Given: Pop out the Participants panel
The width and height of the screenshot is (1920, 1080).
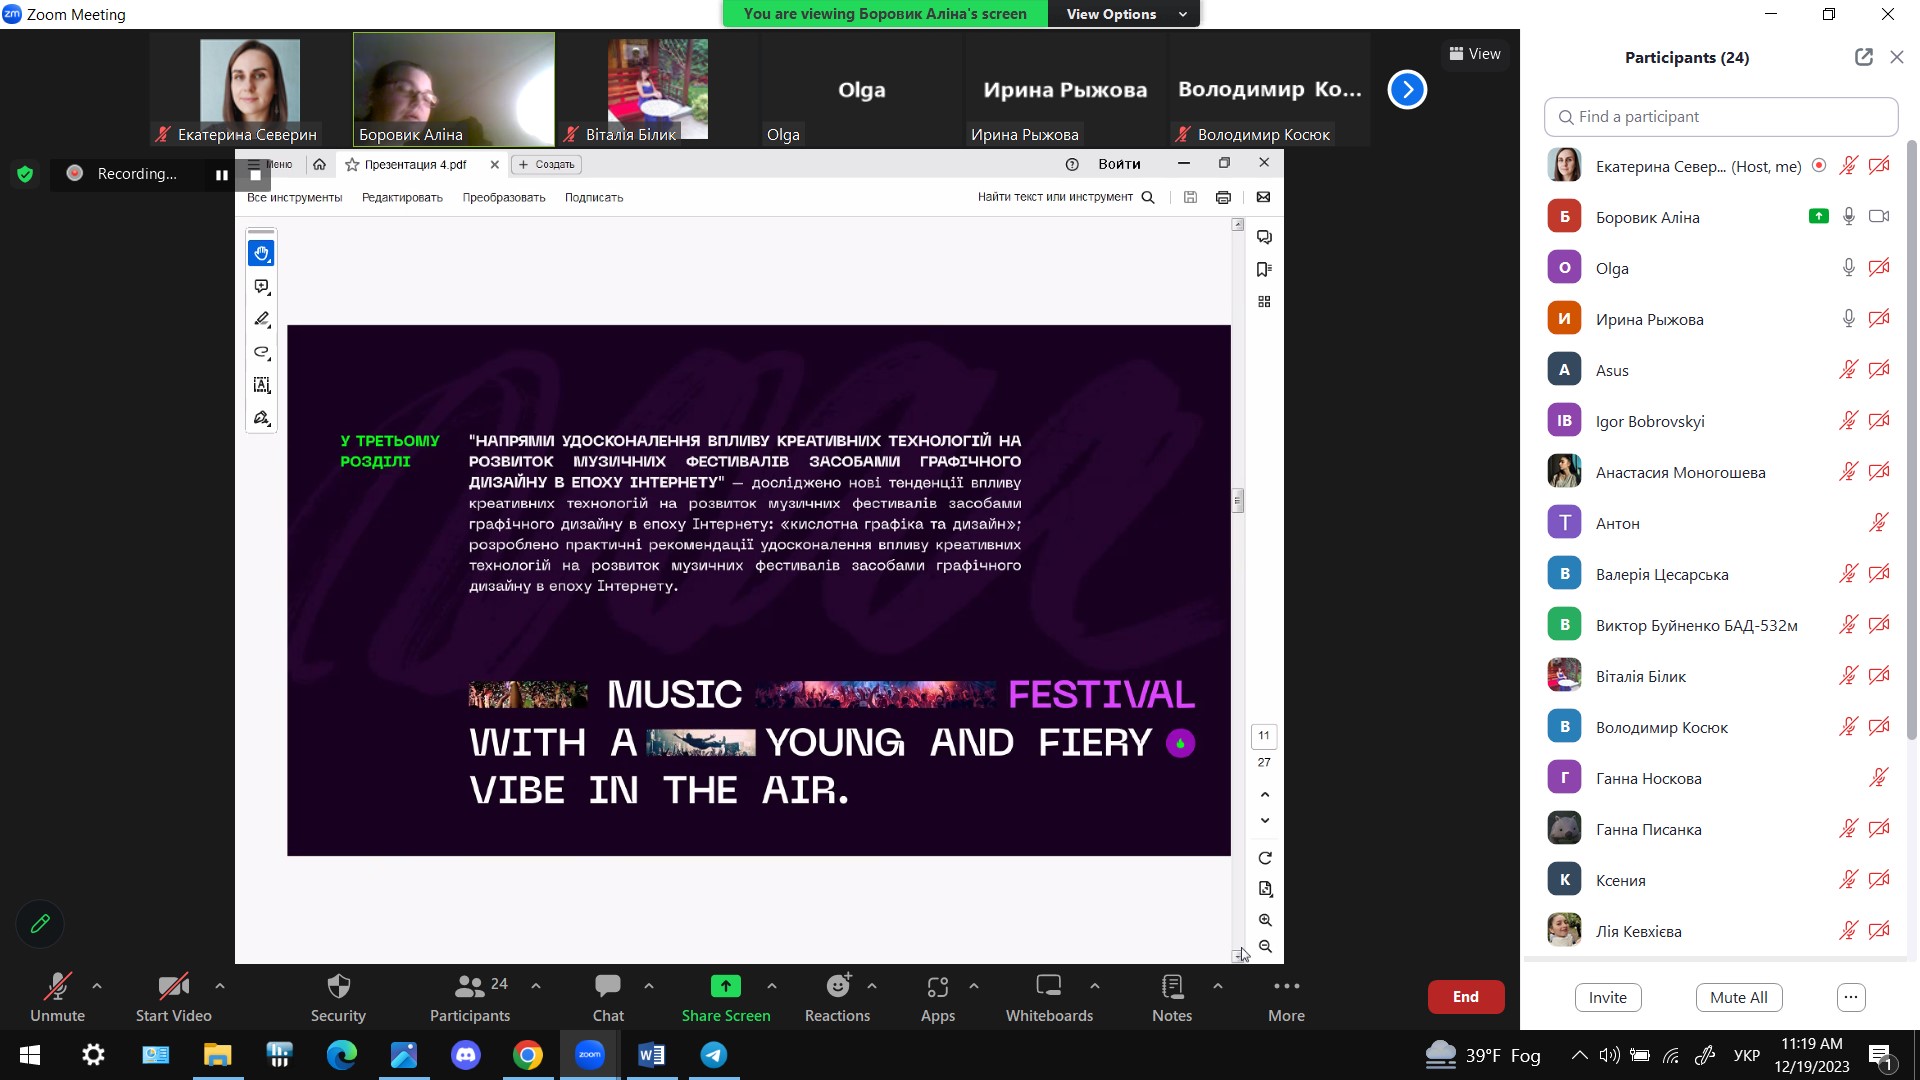Looking at the screenshot, I should 1863,57.
